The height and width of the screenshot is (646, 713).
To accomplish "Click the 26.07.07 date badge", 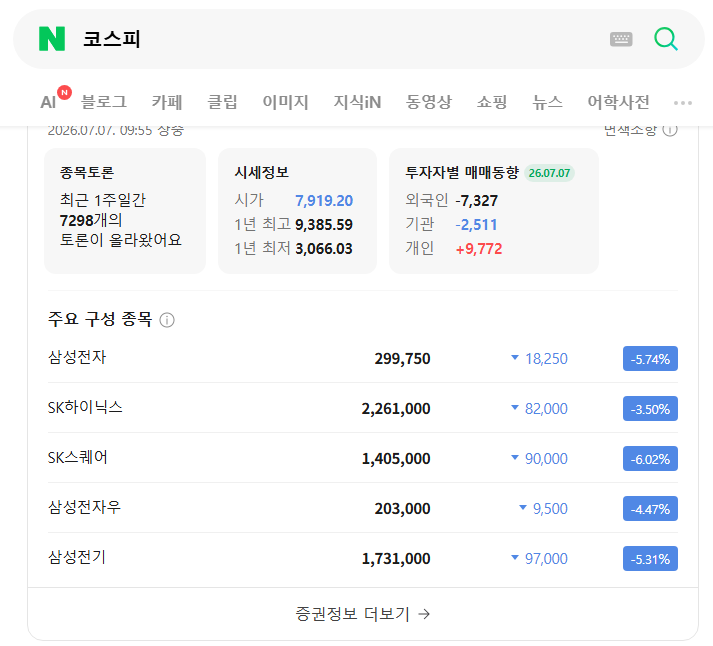I will [549, 173].
